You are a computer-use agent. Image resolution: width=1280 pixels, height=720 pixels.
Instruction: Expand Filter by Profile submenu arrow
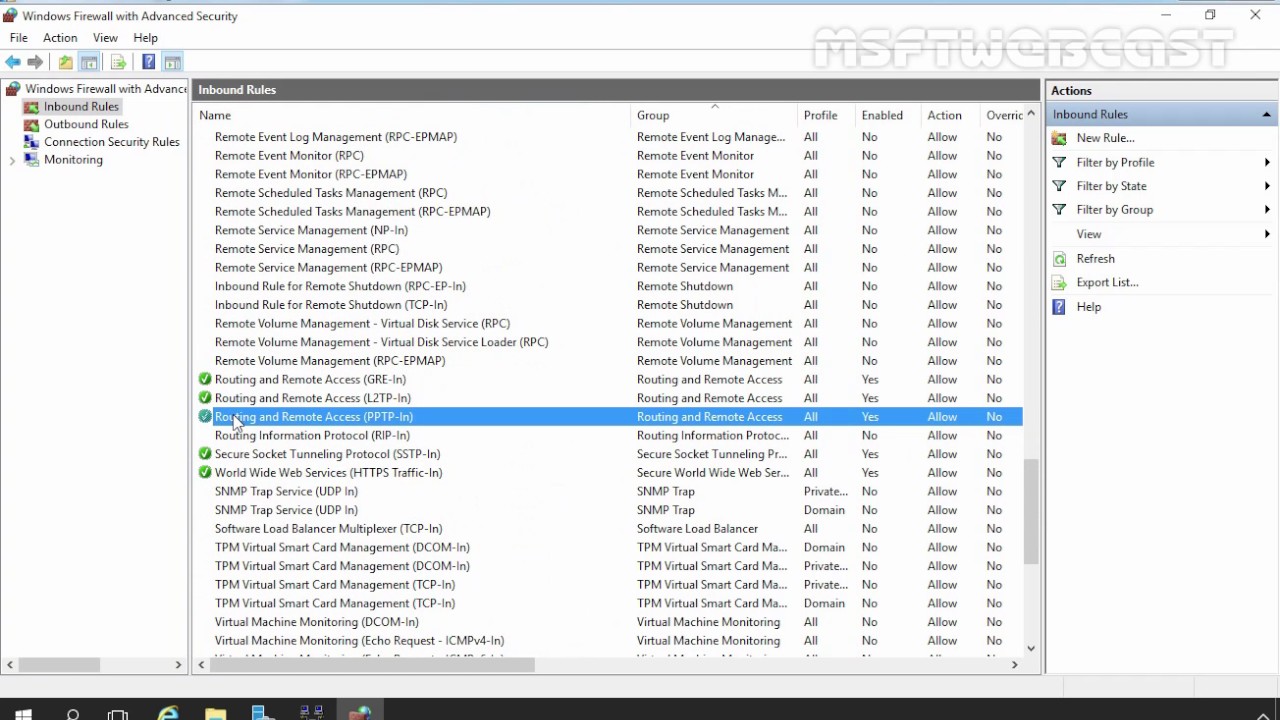click(x=1267, y=162)
